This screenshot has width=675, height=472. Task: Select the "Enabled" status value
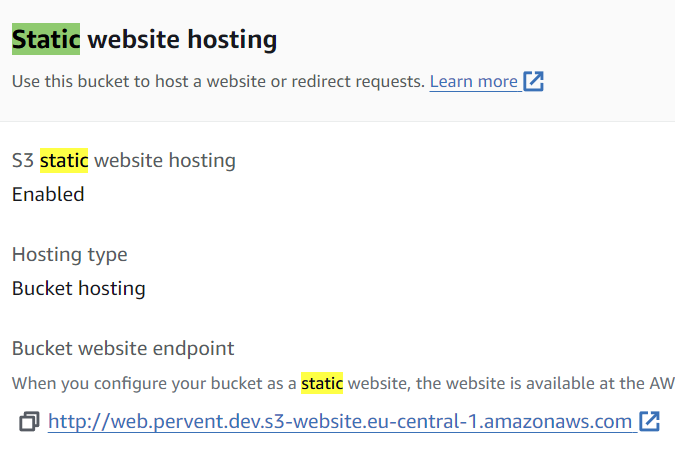(x=48, y=194)
